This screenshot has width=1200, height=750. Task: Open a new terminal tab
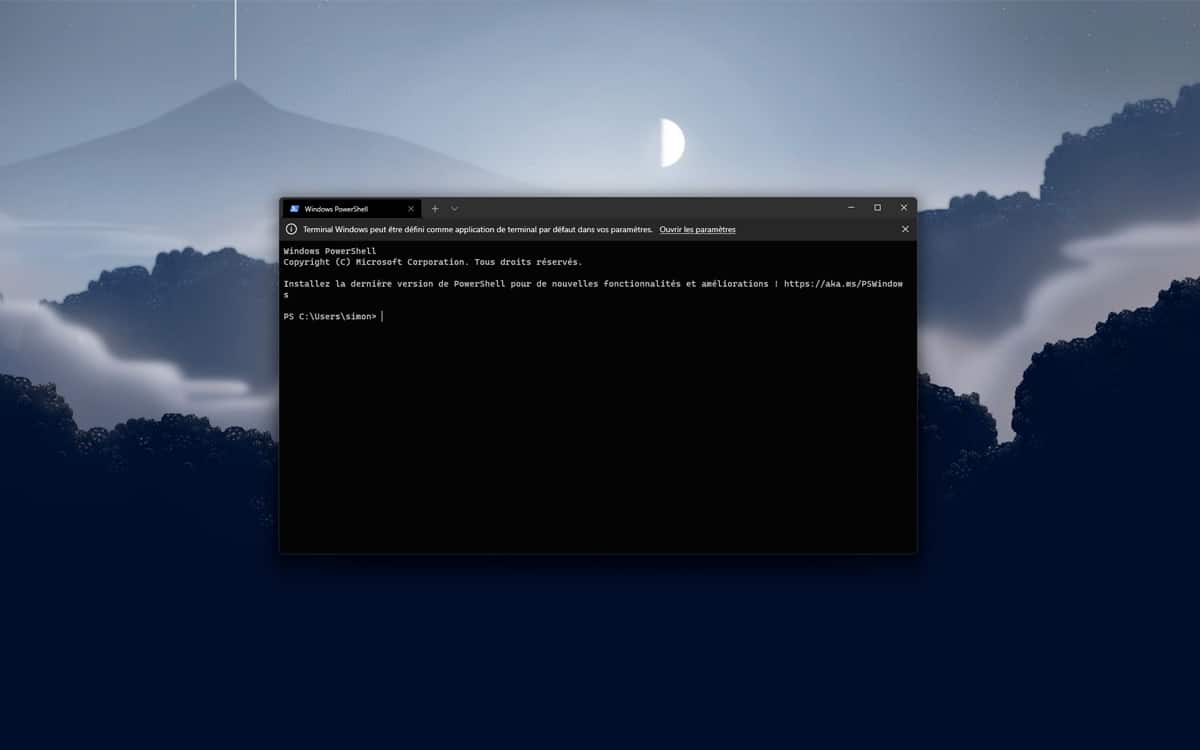coord(435,209)
